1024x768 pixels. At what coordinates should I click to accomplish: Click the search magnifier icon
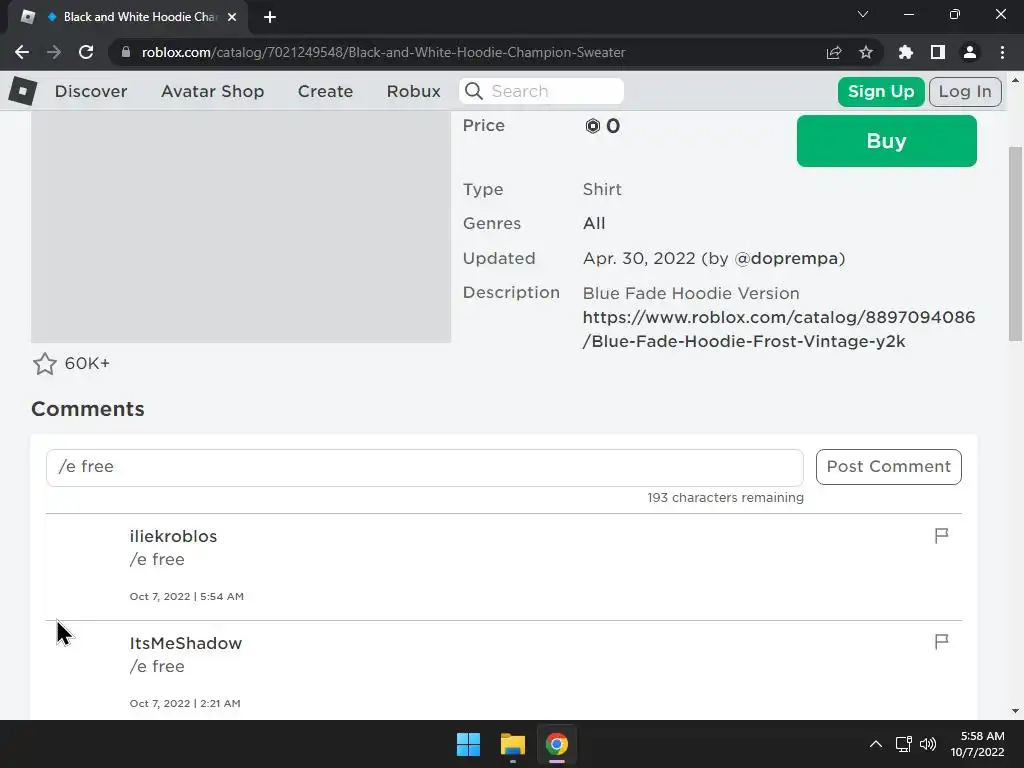(474, 91)
